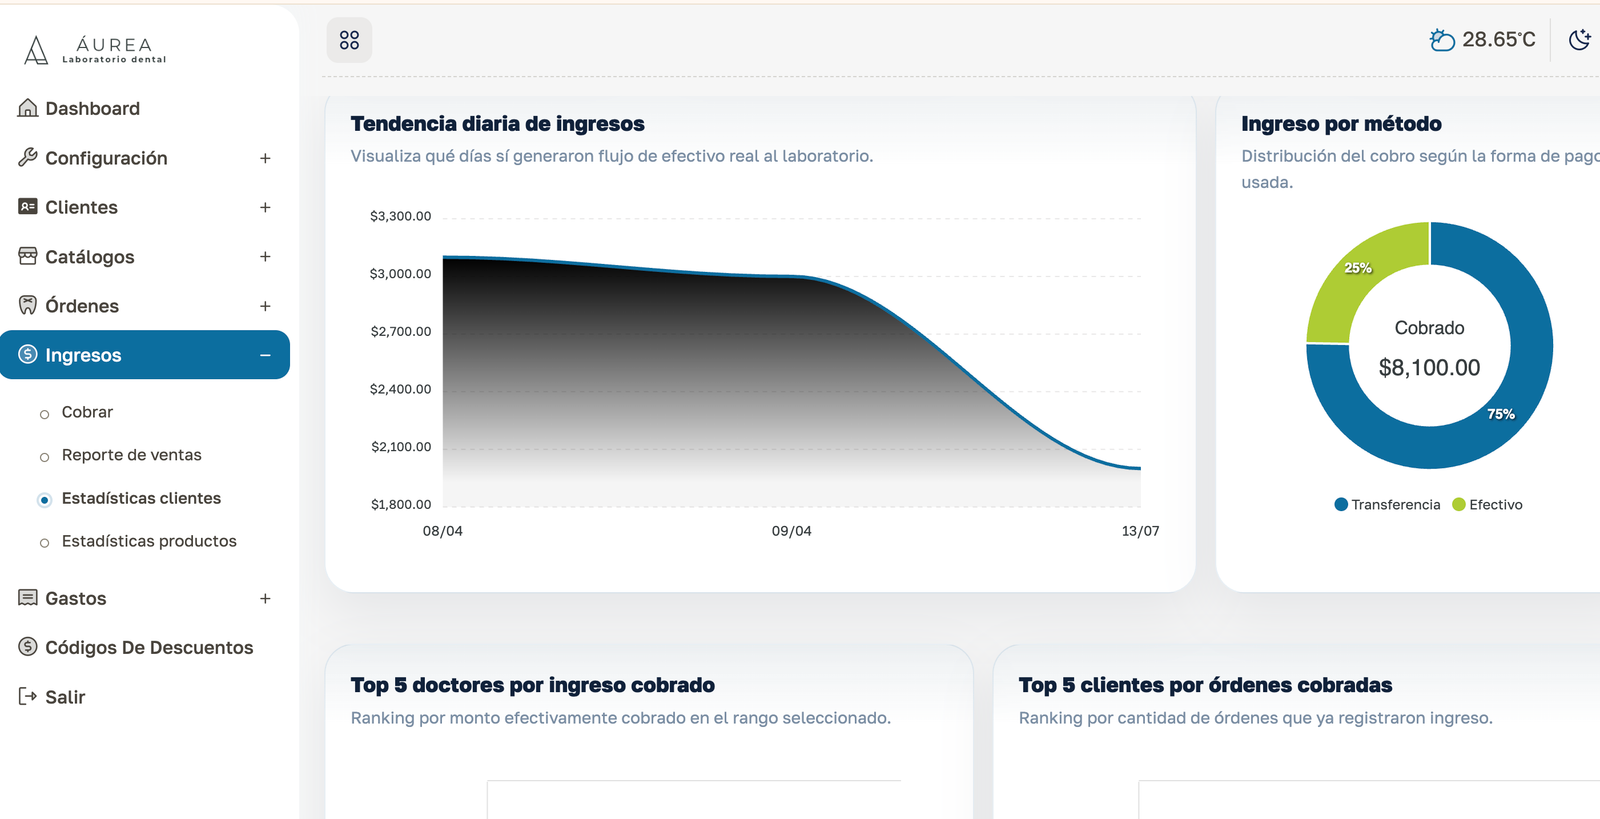Screen dimensions: 1600x819
Task: Click the Catálogos store icon
Action: pos(28,256)
